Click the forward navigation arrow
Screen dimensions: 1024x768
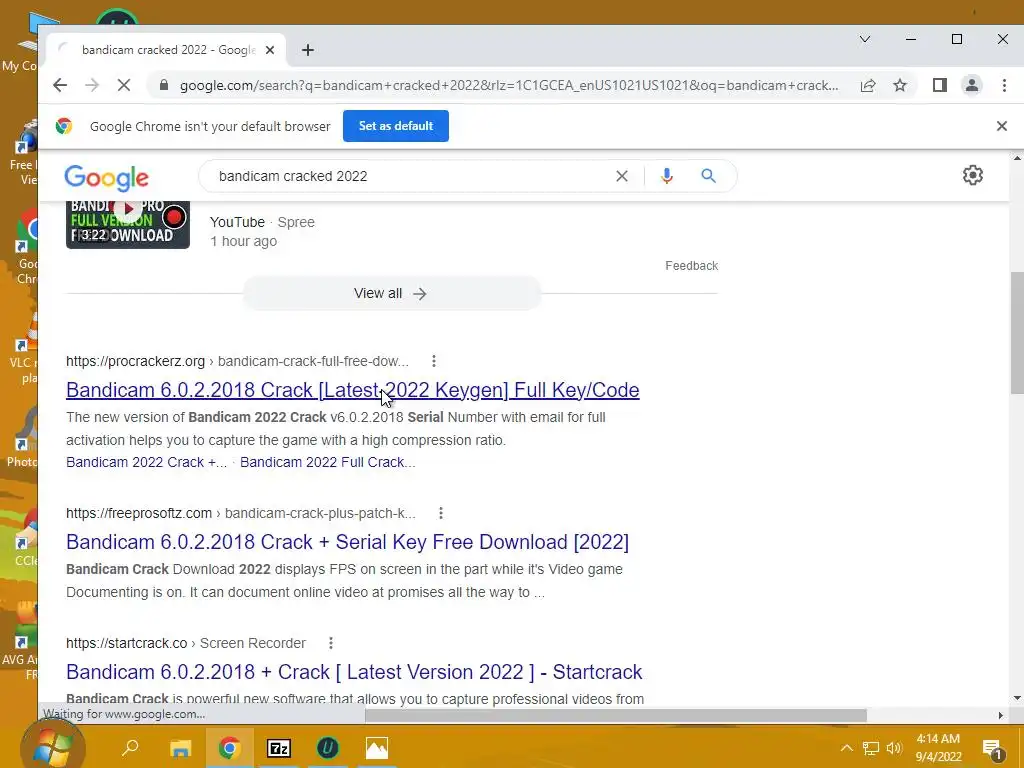[x=92, y=85]
